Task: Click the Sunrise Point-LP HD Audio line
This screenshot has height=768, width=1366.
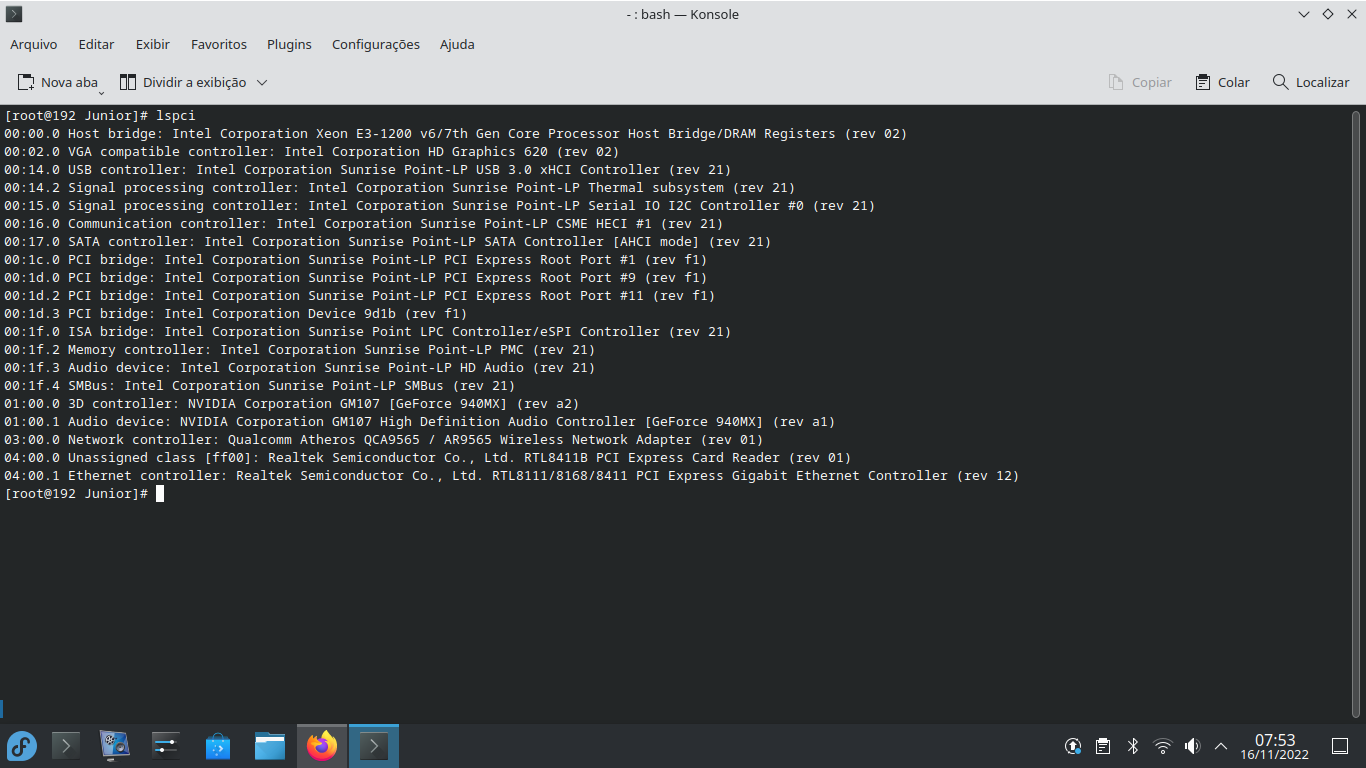Action: point(300,368)
